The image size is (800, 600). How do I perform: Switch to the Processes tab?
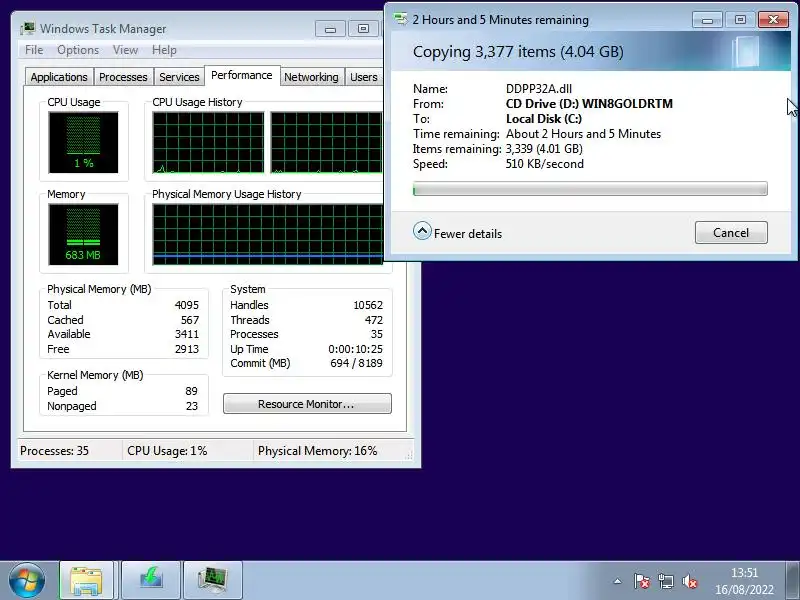click(123, 77)
